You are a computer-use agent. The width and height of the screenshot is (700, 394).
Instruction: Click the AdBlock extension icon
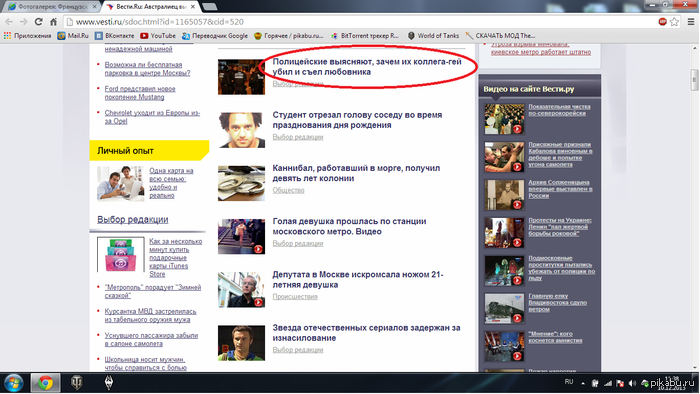pos(662,21)
